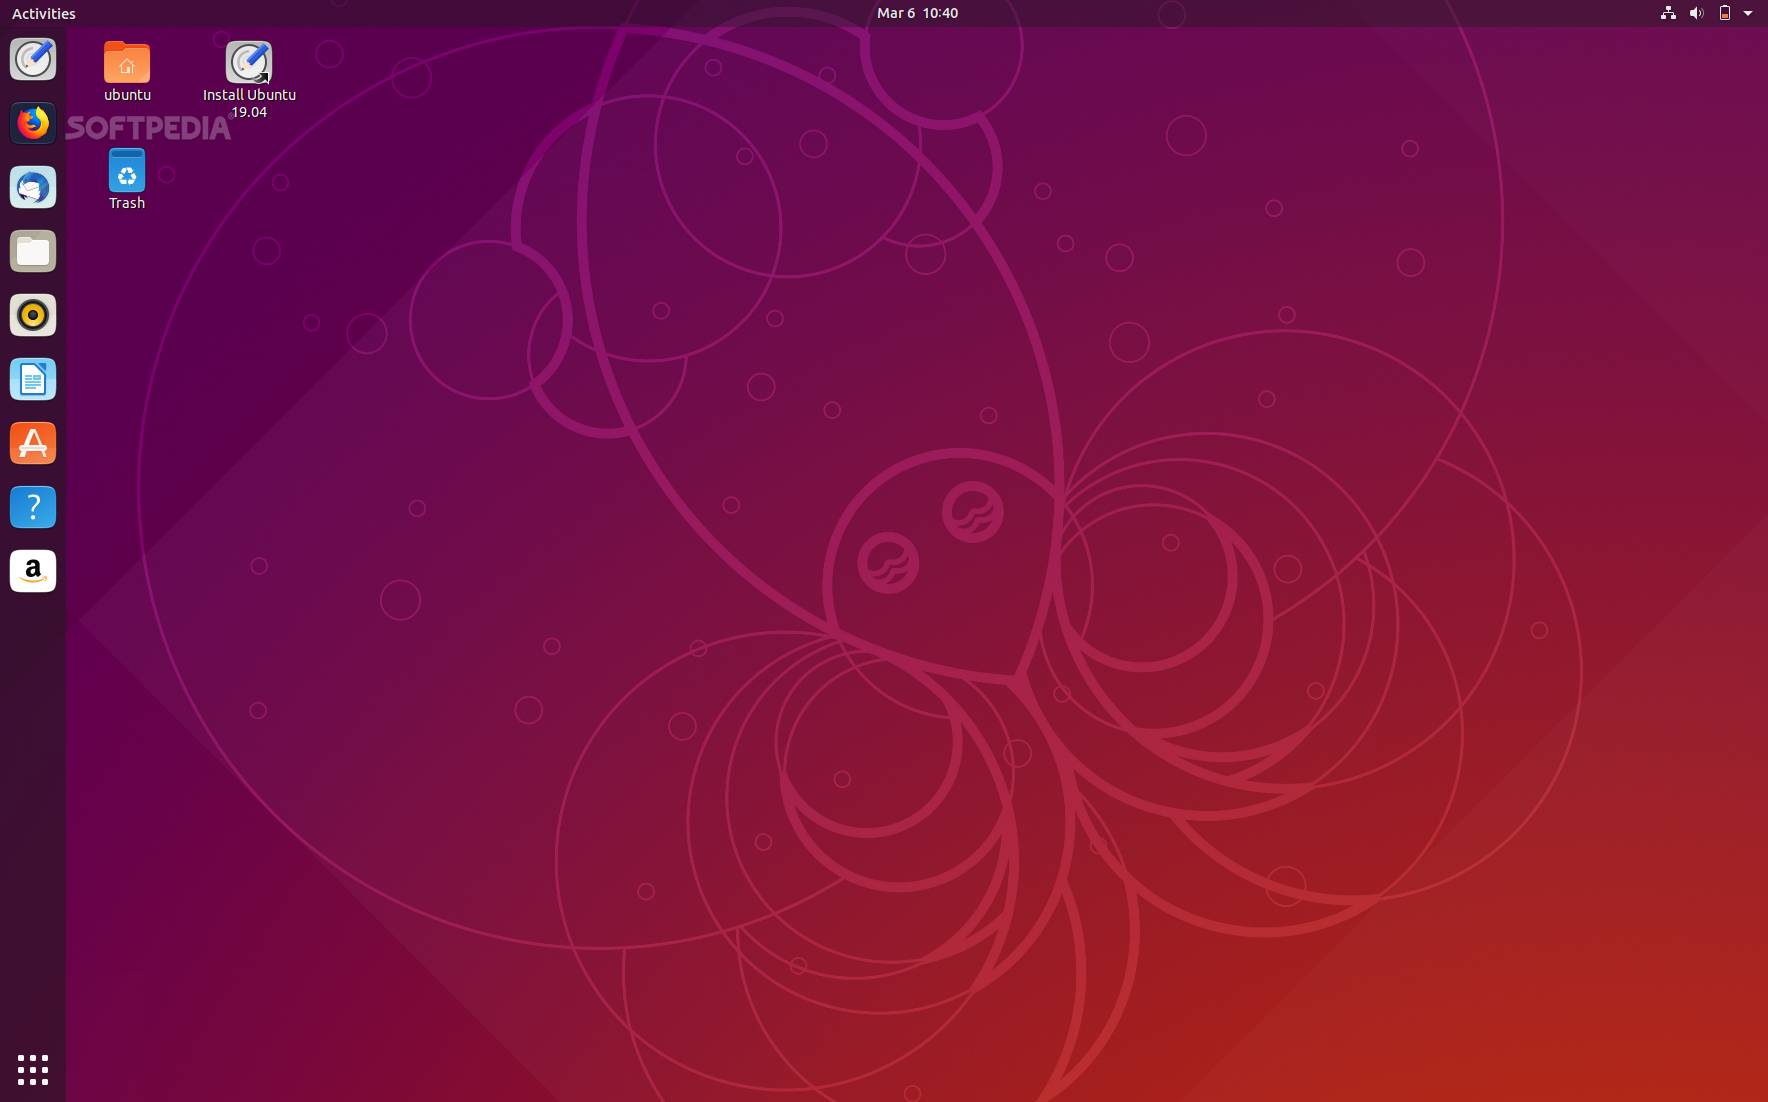Screen dimensions: 1768x1102
Task: Open LibreOffice Writer
Action: click(33, 379)
